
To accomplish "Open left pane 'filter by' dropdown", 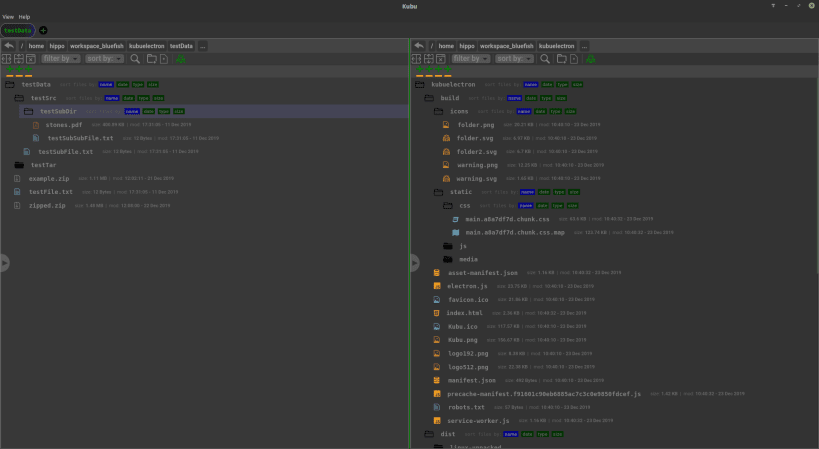I will tap(61, 58).
